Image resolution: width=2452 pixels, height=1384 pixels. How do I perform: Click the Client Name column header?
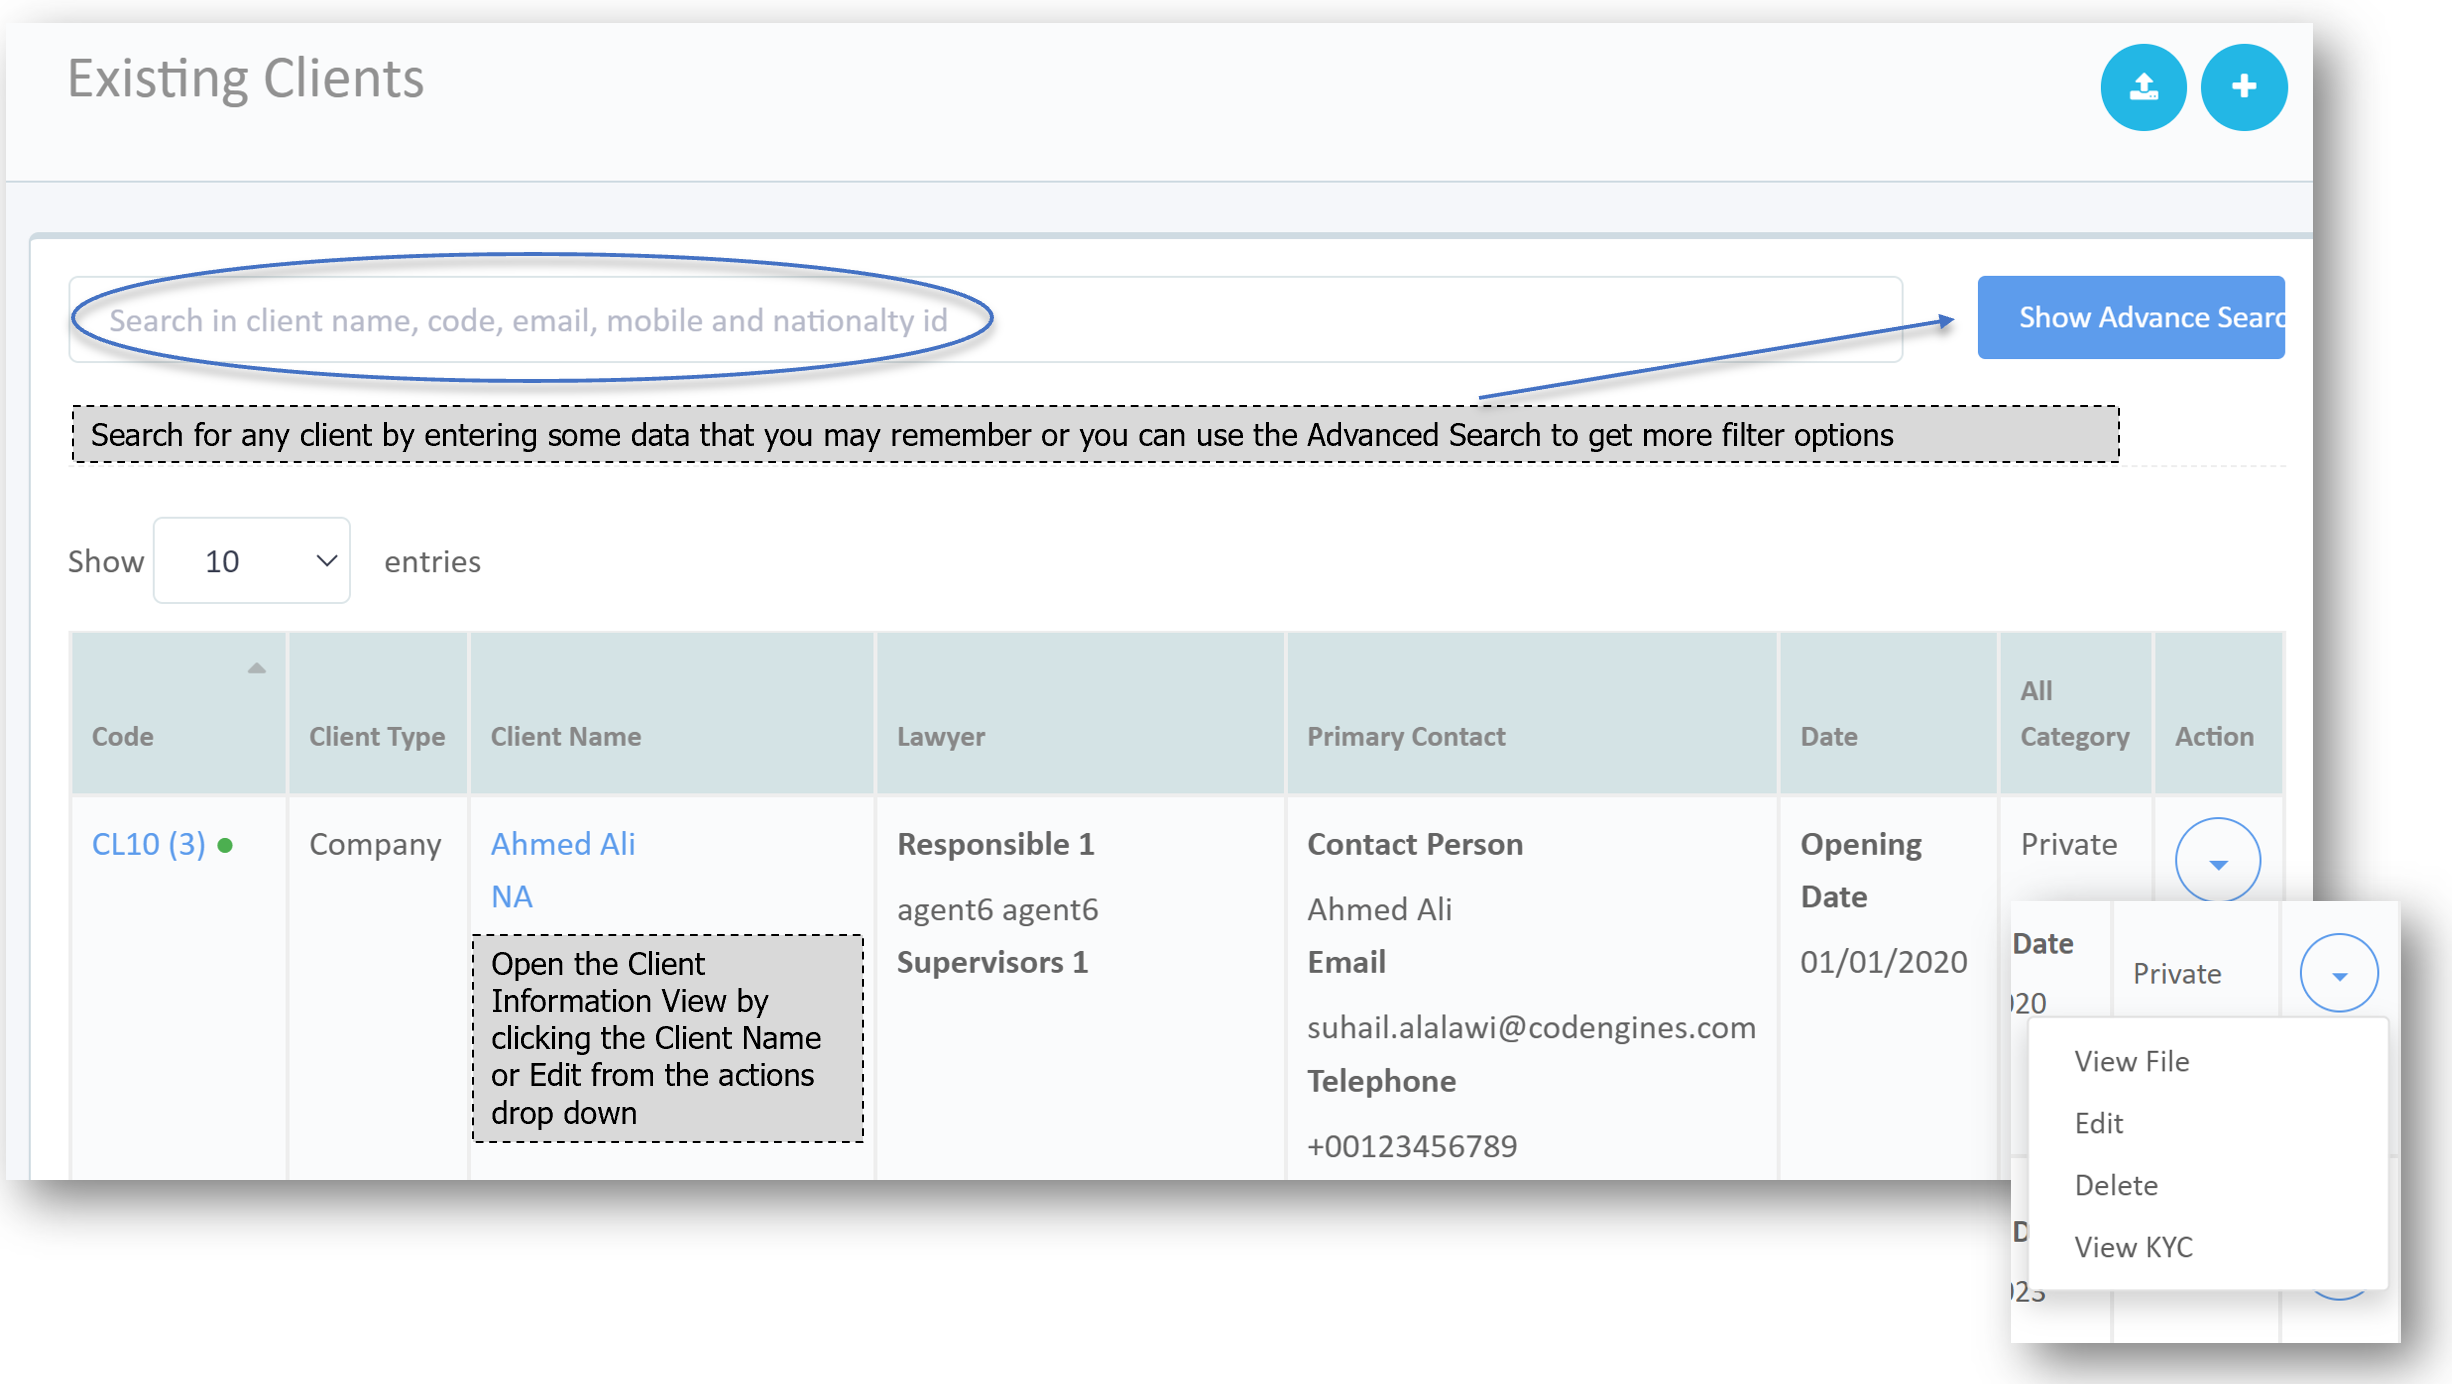pyautogui.click(x=565, y=736)
